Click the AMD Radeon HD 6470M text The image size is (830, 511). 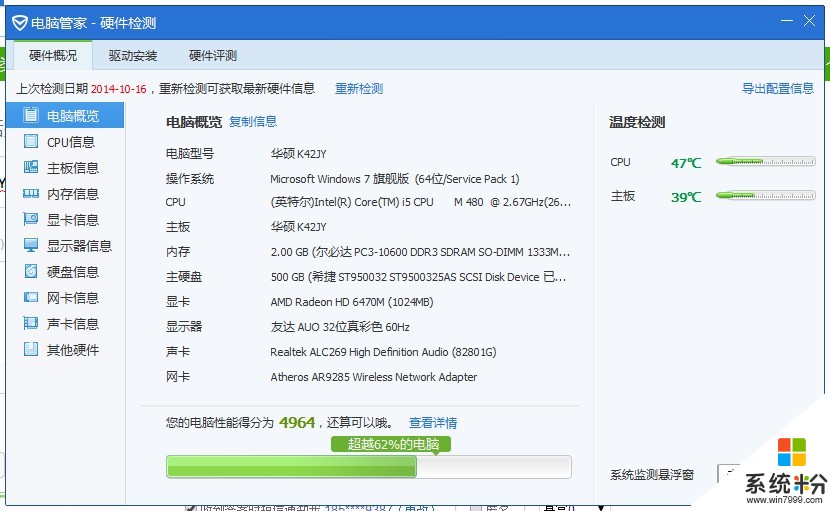click(x=352, y=302)
